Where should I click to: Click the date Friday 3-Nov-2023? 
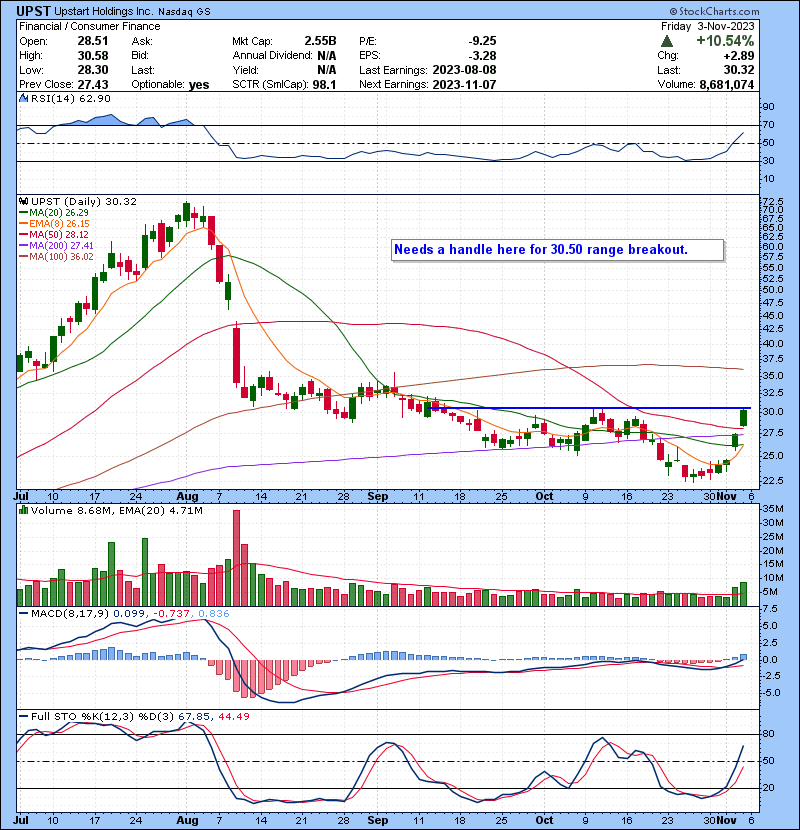[707, 26]
